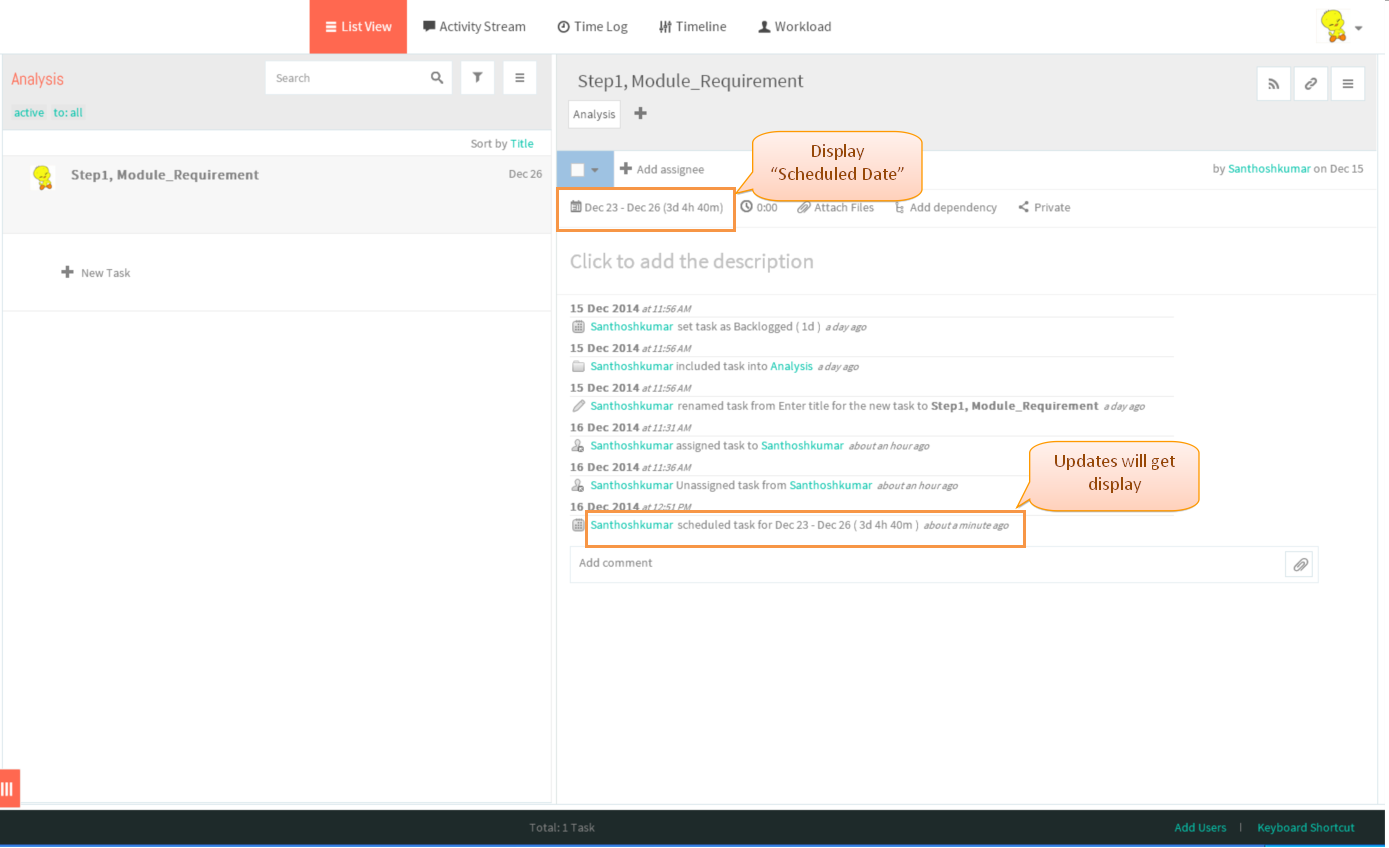This screenshot has width=1389, height=848.
Task: Open the task status dropdown arrow
Action: tap(597, 170)
